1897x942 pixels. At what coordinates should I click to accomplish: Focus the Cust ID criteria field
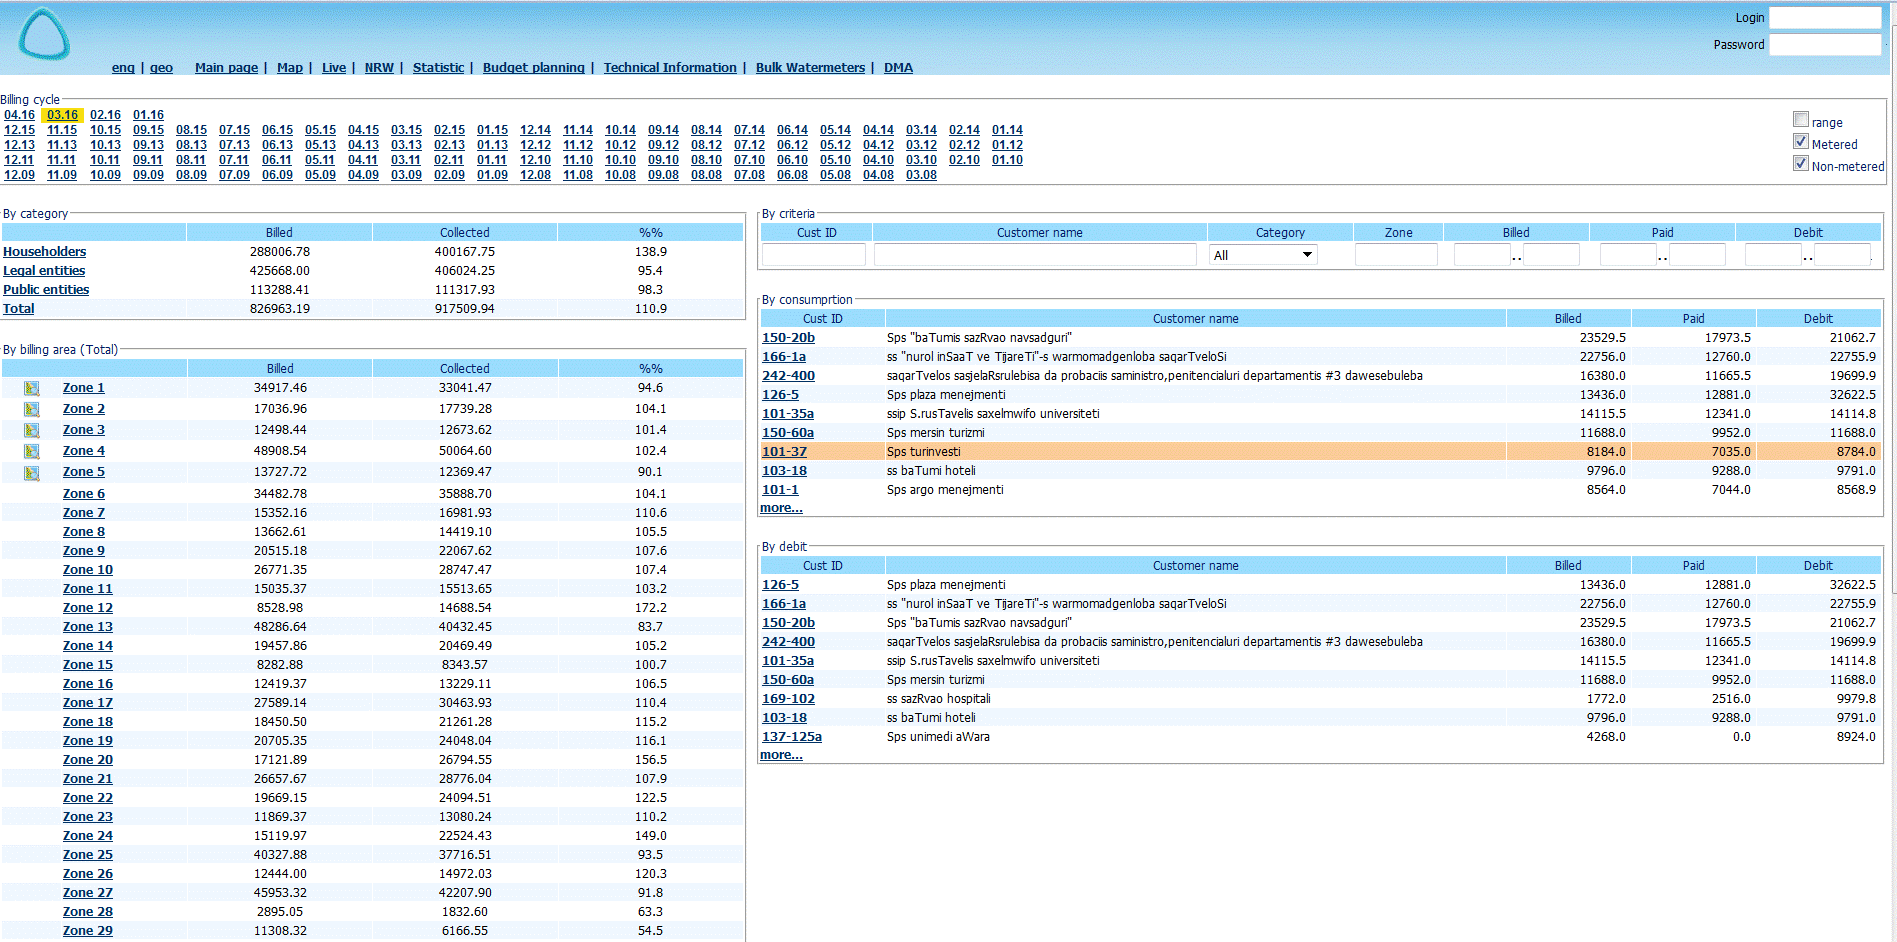[x=814, y=255]
